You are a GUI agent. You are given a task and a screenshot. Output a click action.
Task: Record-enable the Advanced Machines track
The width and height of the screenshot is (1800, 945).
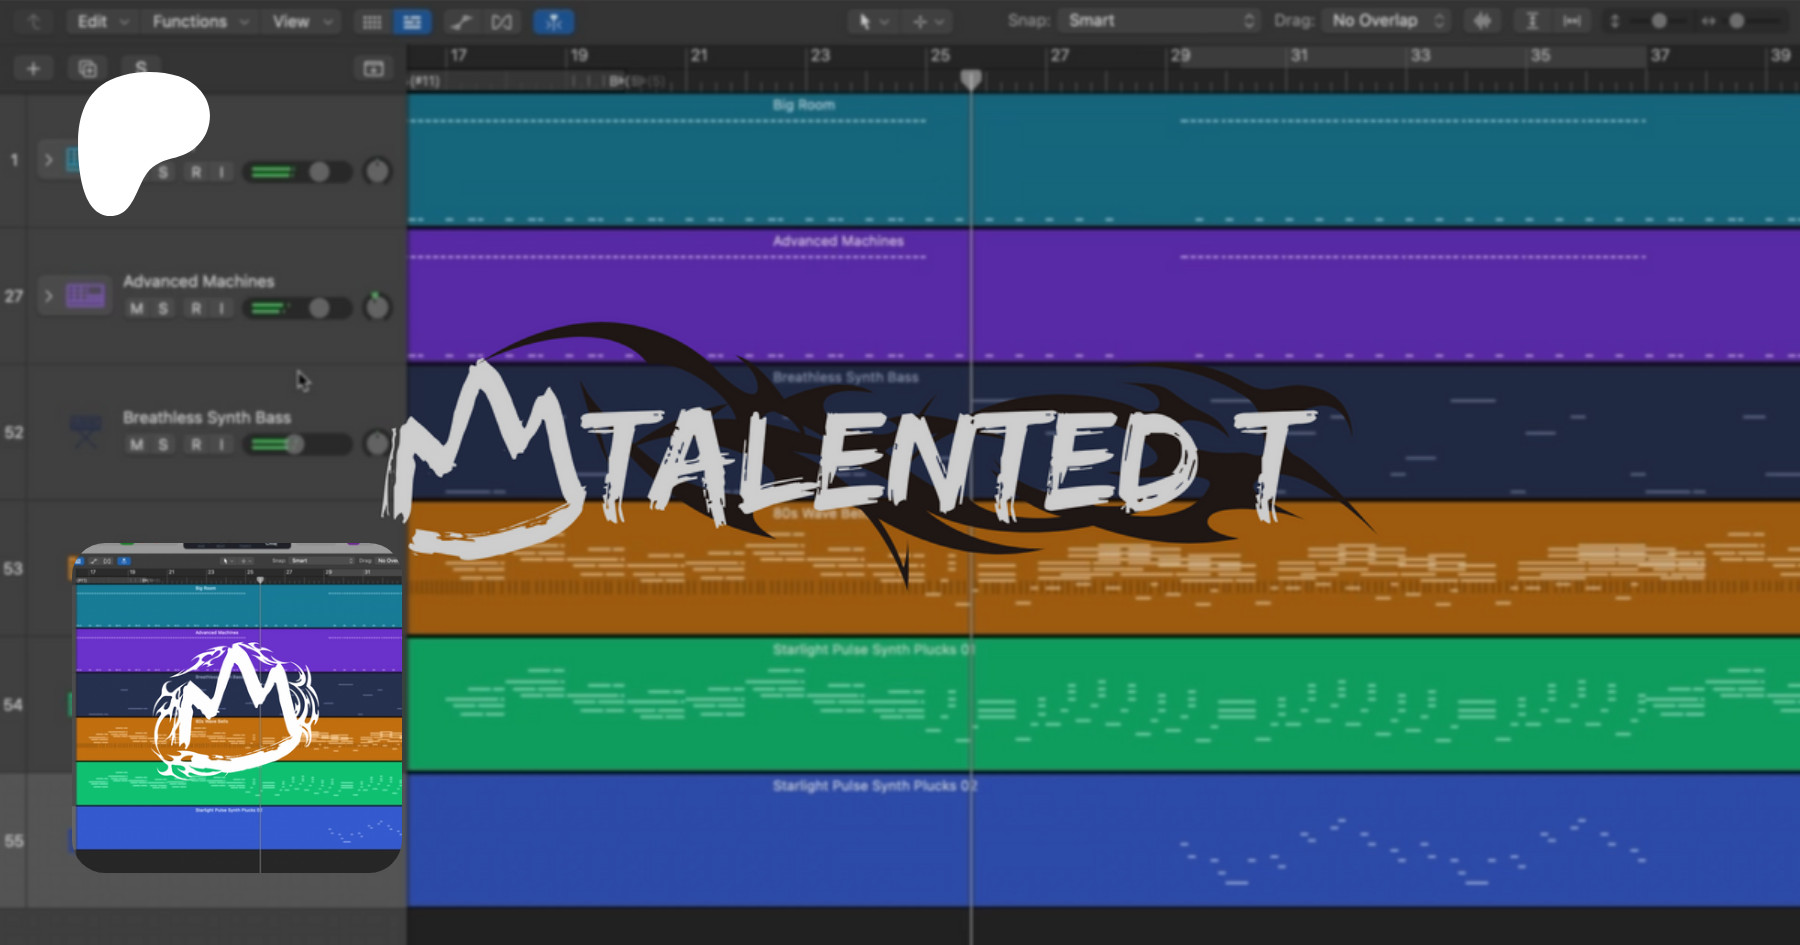click(196, 309)
